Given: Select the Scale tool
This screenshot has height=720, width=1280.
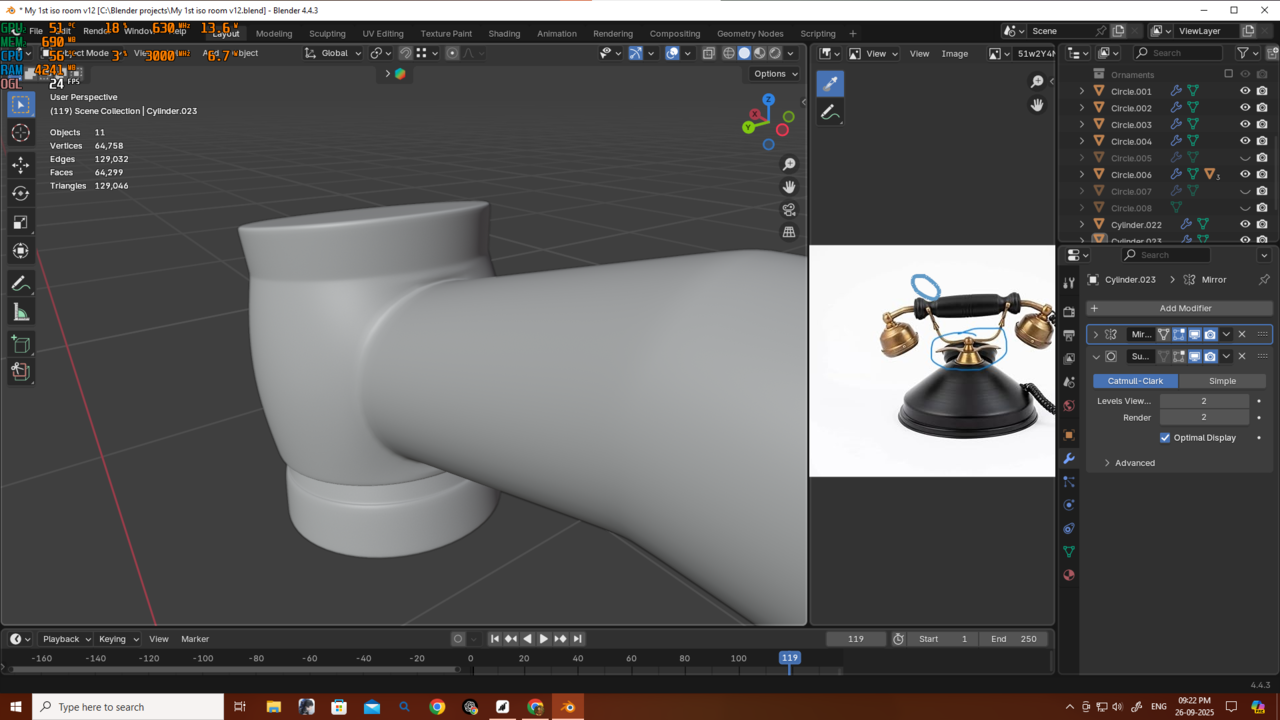Looking at the screenshot, I should [x=20, y=222].
